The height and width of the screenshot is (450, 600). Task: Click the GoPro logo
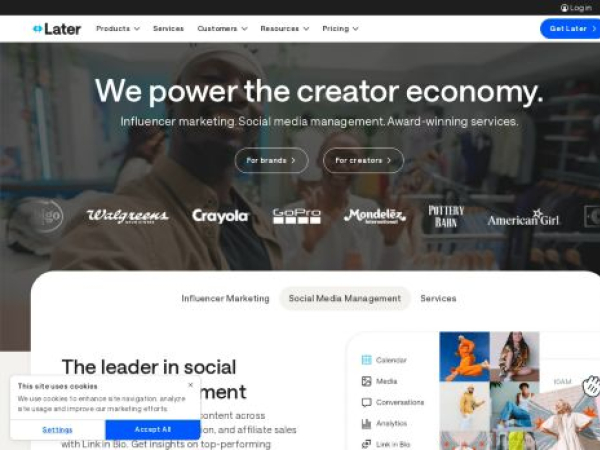(297, 216)
